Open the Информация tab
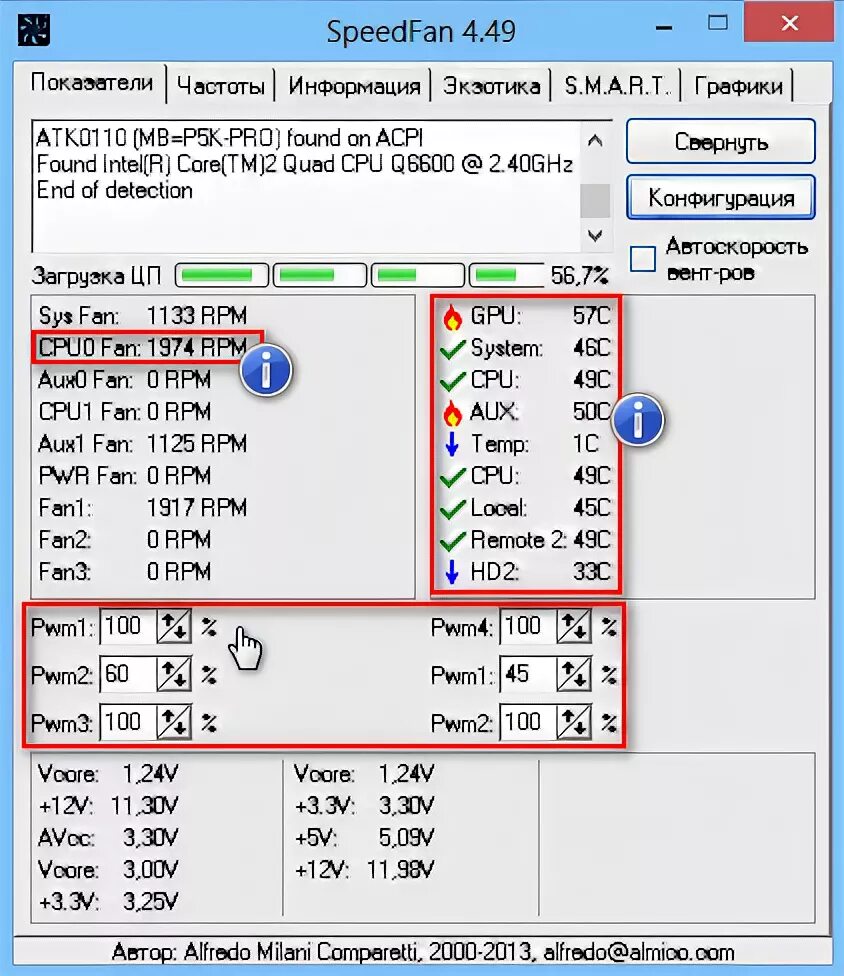The height and width of the screenshot is (976, 844). coord(354,85)
